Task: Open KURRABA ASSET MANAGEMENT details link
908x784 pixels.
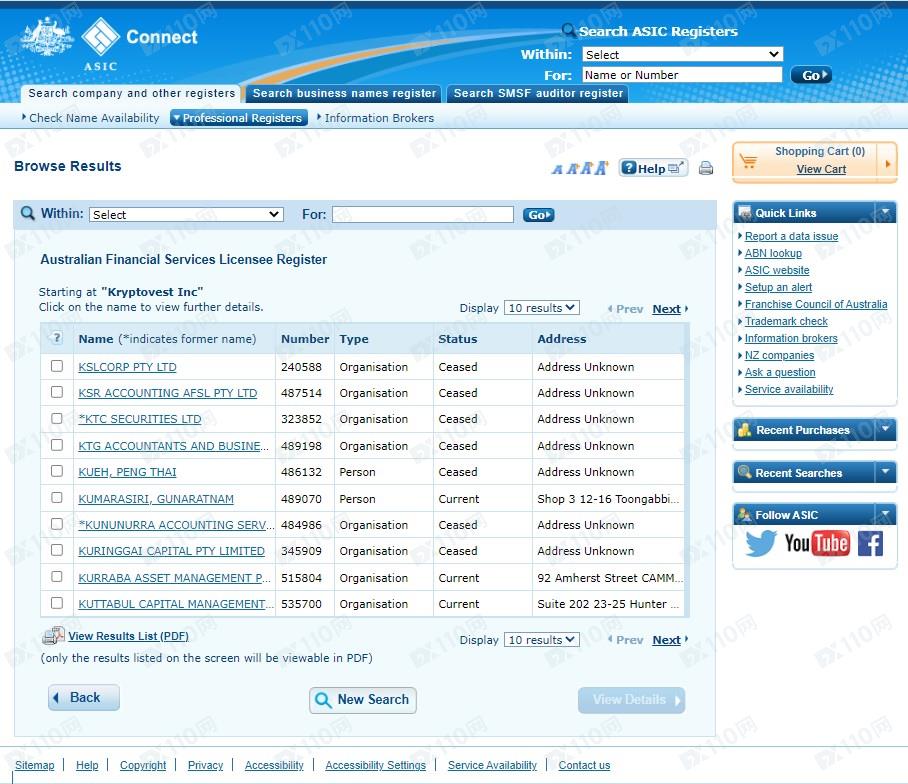Action: point(174,578)
